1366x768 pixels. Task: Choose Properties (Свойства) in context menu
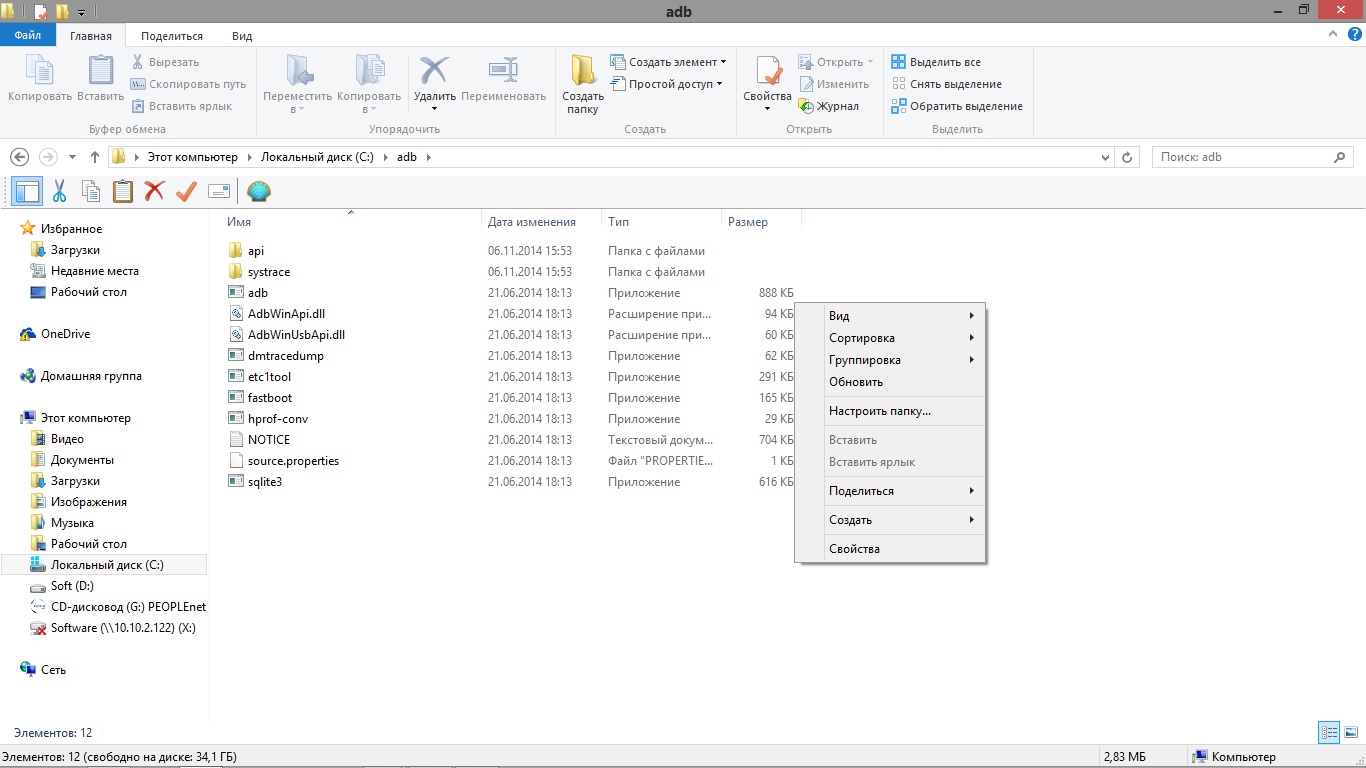pyautogui.click(x=854, y=549)
